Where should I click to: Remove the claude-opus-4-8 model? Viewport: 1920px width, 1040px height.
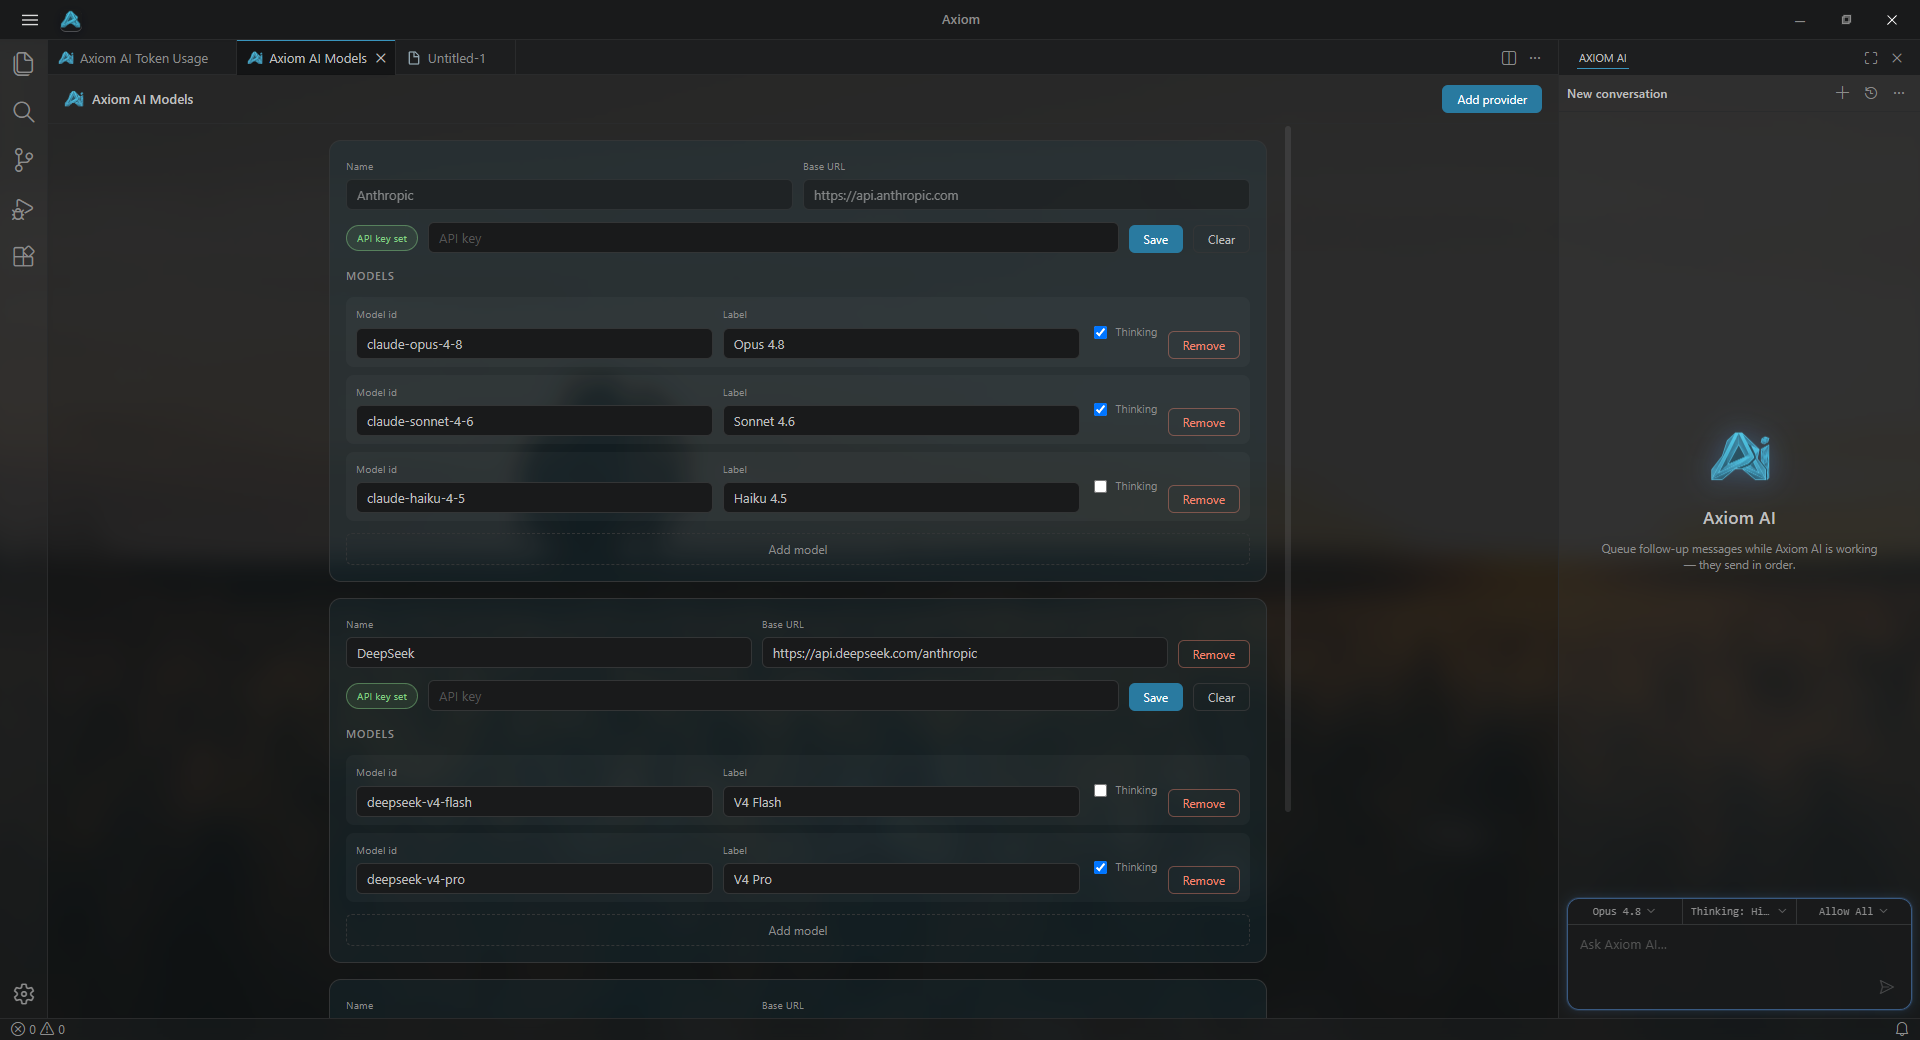(x=1203, y=345)
